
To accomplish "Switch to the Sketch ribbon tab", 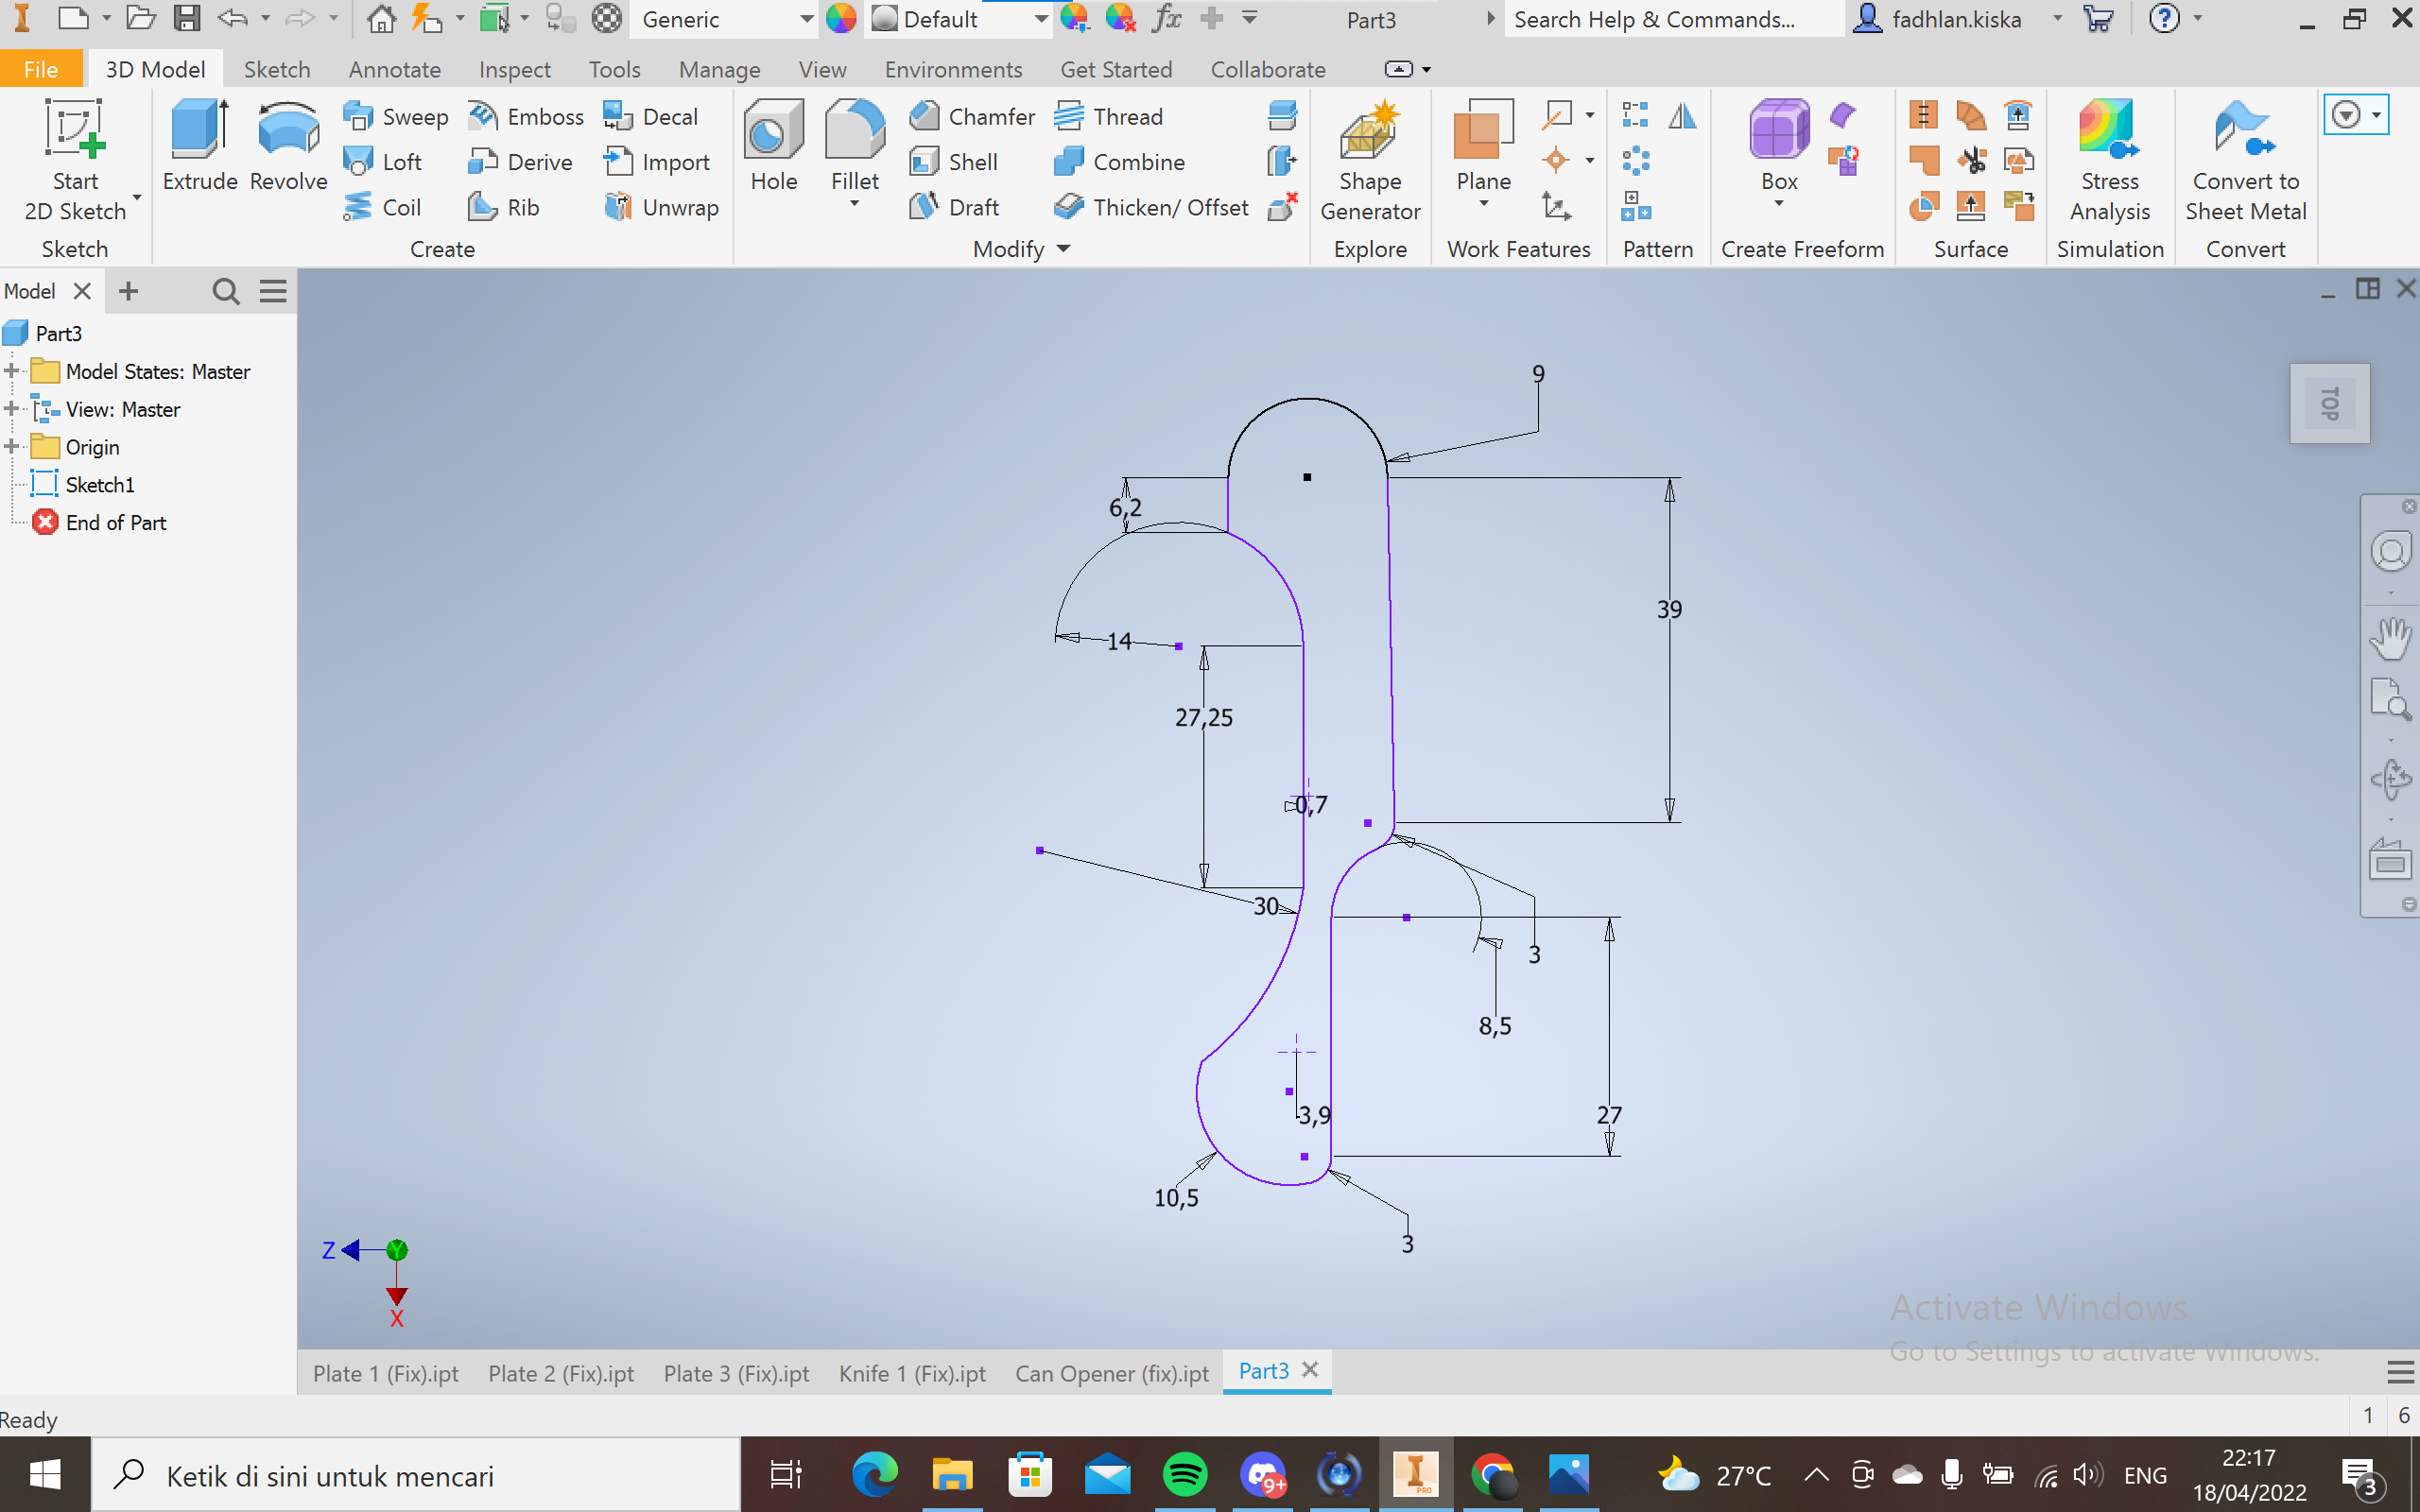I will 277,69.
